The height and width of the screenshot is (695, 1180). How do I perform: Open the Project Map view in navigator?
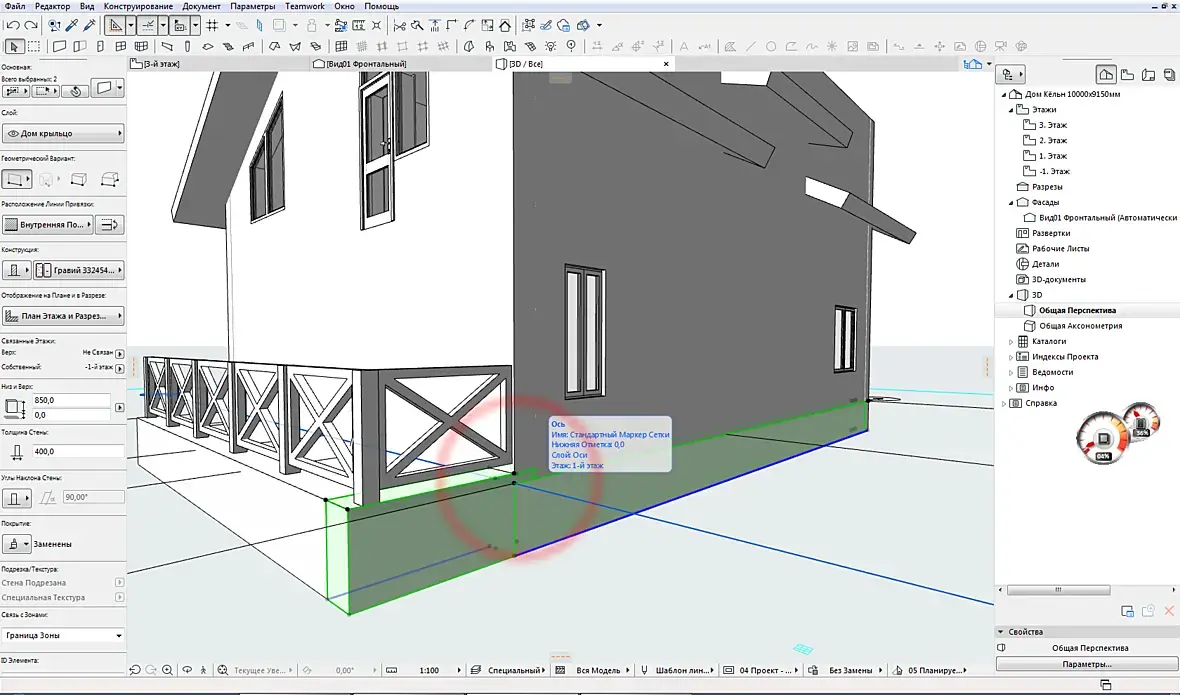pos(1105,74)
